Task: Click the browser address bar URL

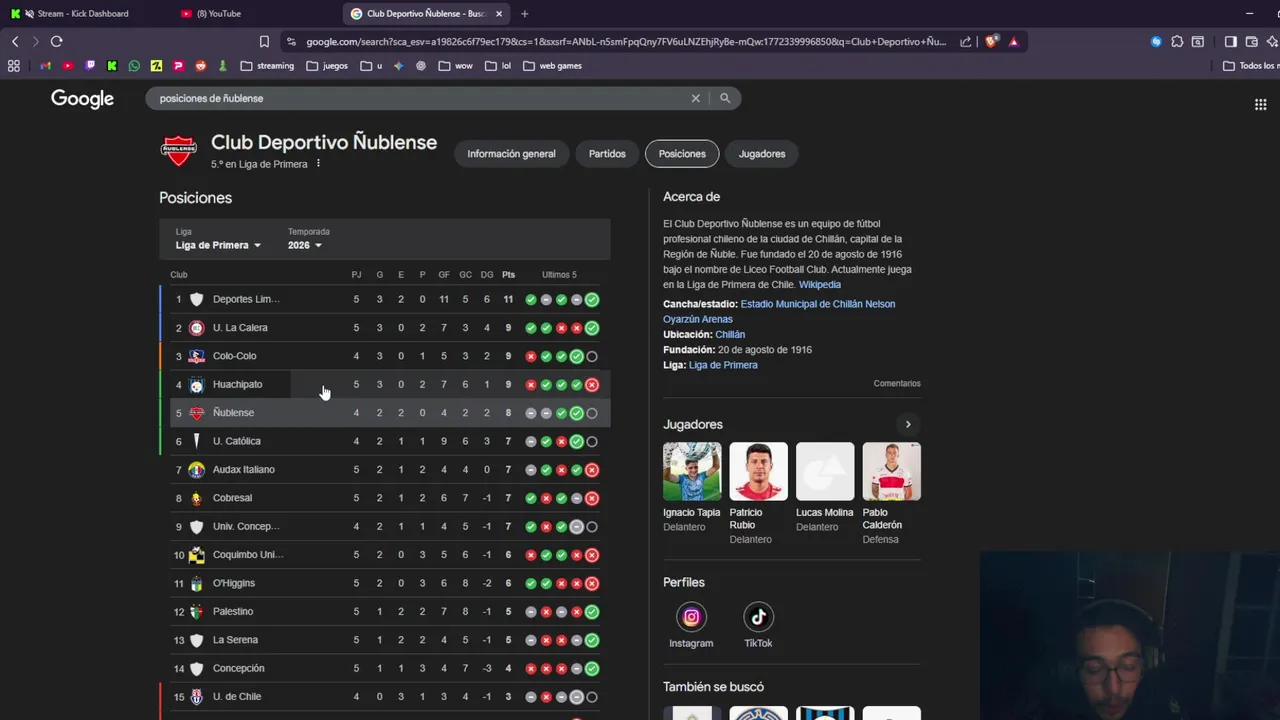Action: point(626,42)
